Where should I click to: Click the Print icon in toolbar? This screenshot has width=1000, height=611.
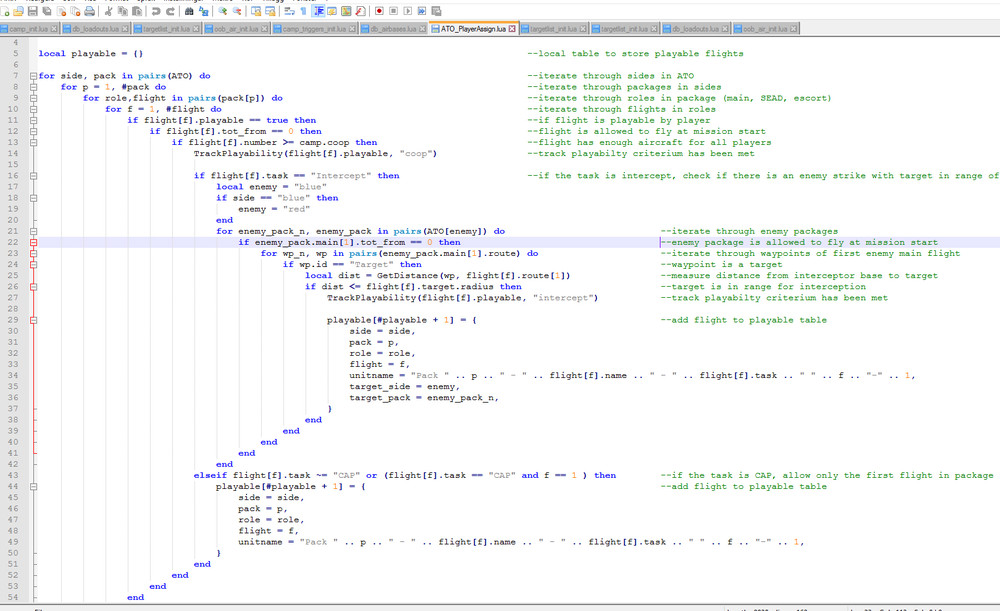(90, 11)
